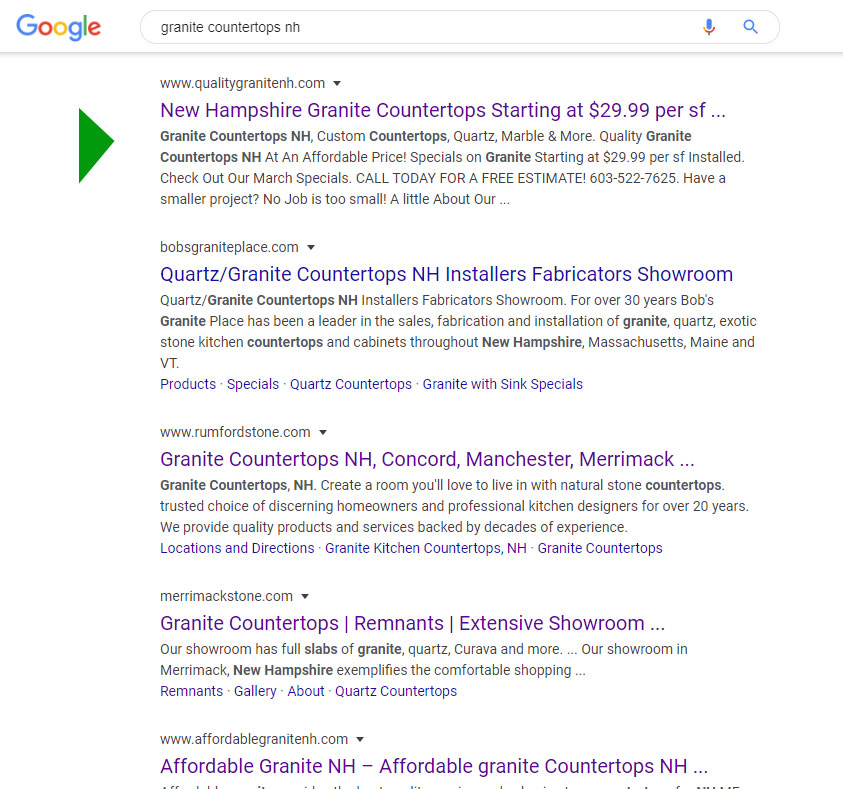
Task: Click the www.qualitygranitenh.com URL text
Action: [x=242, y=83]
